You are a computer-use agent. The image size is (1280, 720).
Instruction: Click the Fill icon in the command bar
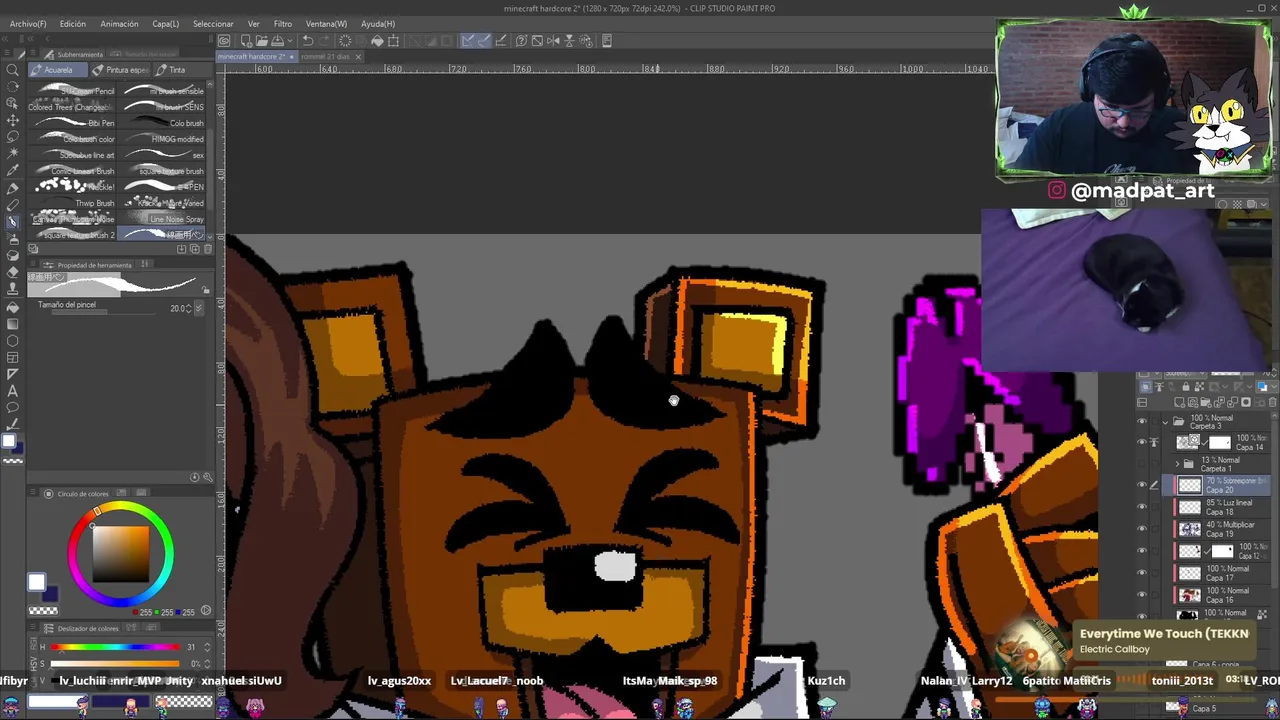[x=377, y=41]
